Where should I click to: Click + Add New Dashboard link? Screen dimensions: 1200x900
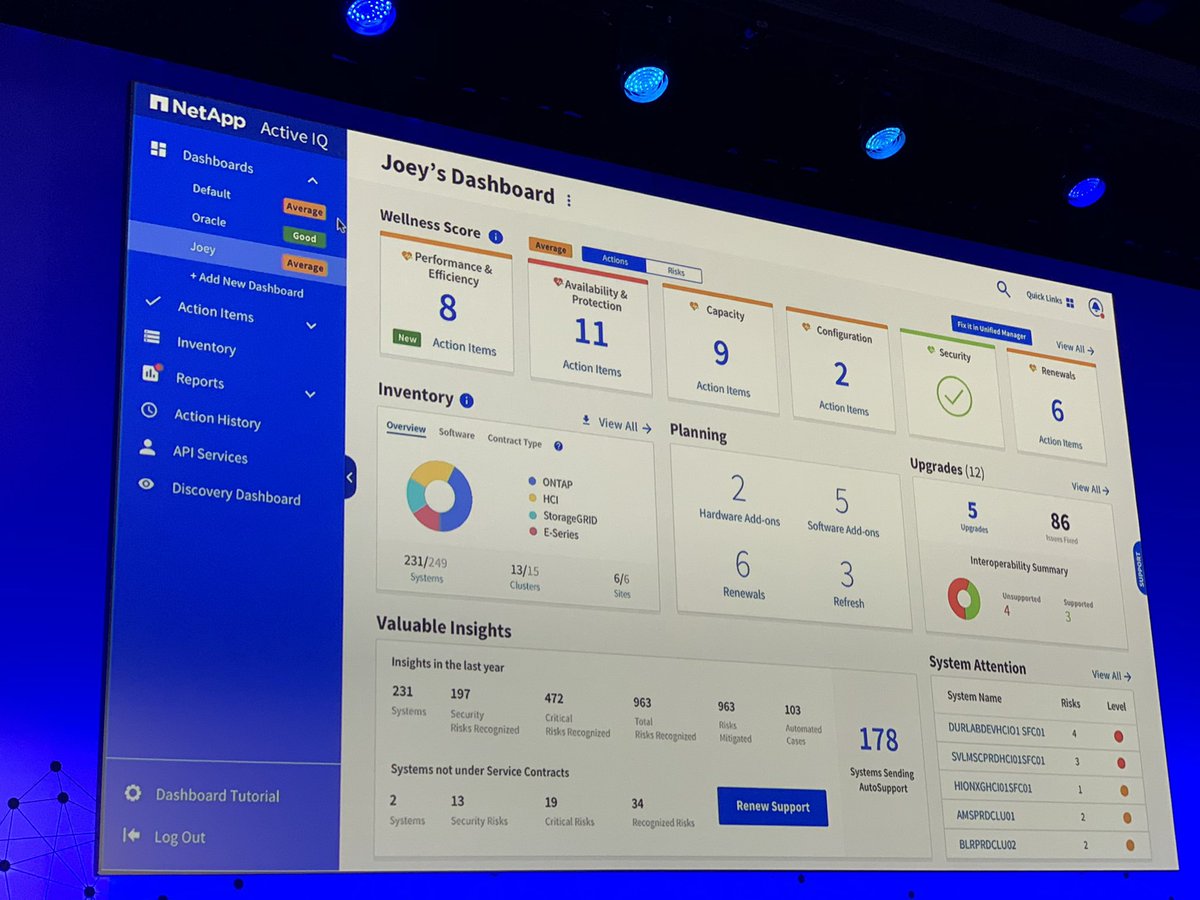pos(246,285)
